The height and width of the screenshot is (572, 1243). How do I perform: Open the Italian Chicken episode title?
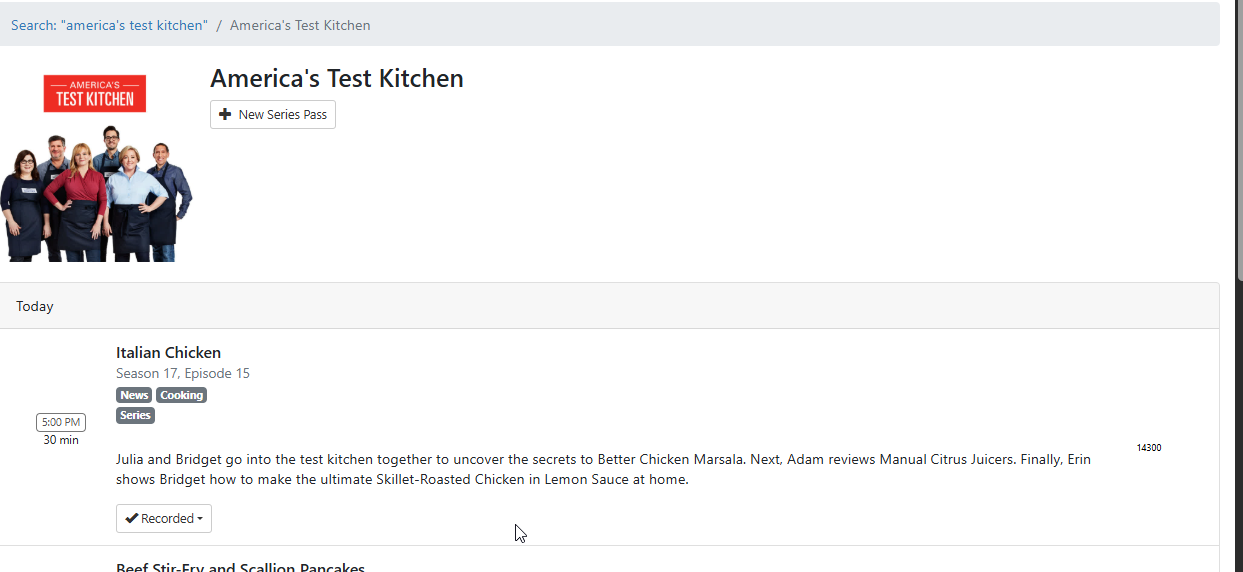(168, 352)
